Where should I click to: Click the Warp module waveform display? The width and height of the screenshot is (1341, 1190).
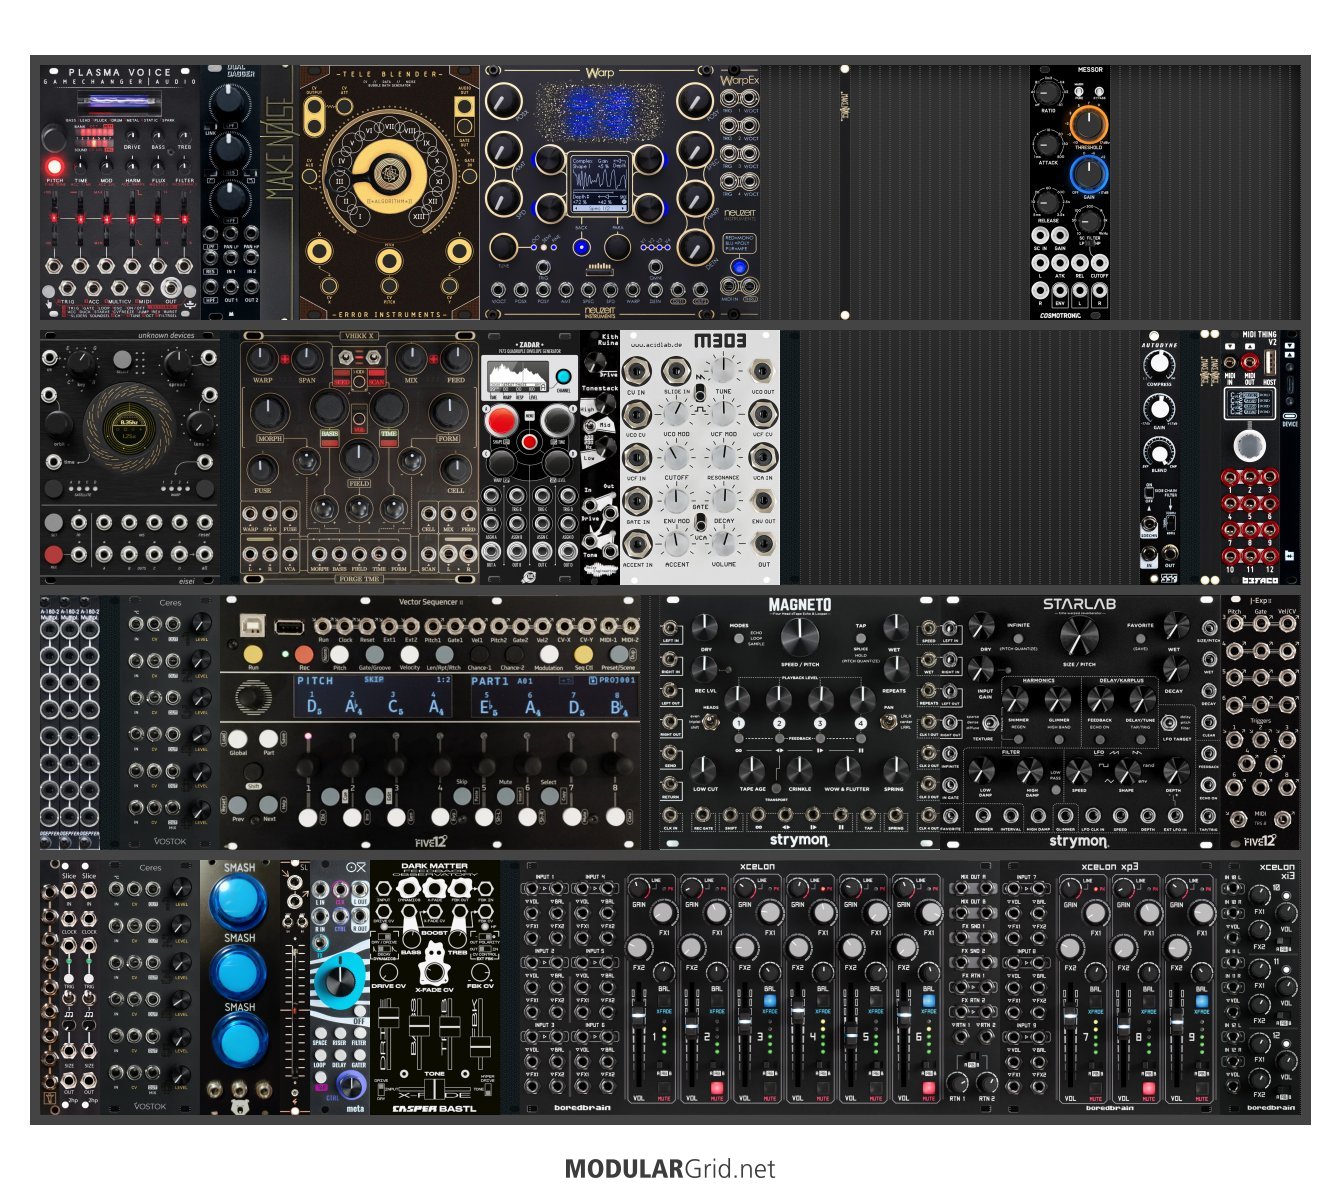pos(600,183)
